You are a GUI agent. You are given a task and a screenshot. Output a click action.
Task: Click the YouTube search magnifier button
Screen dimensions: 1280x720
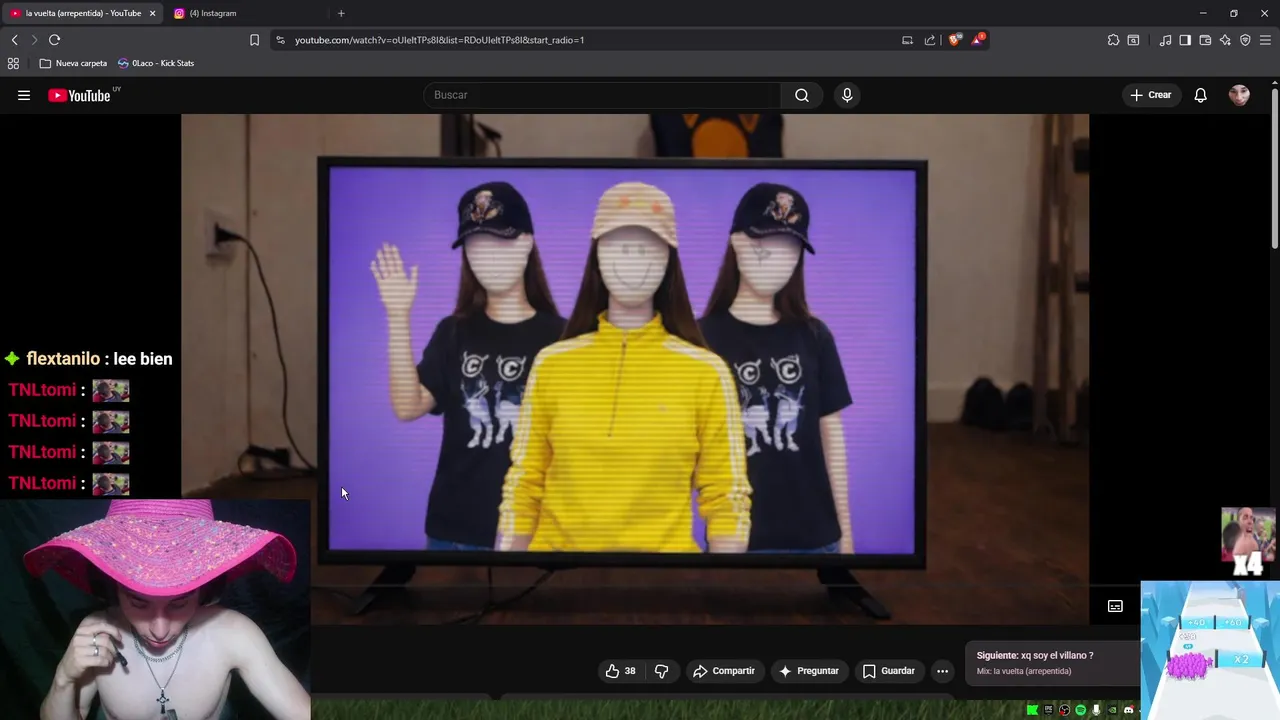(801, 95)
